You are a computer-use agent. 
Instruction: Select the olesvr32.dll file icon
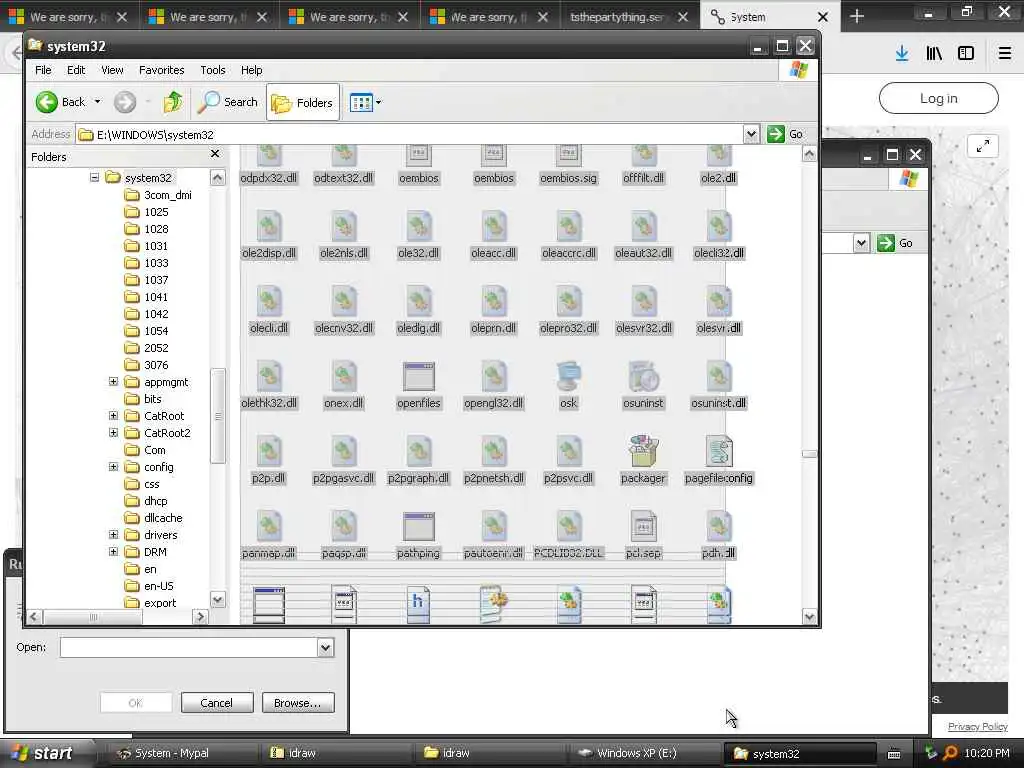tap(643, 303)
